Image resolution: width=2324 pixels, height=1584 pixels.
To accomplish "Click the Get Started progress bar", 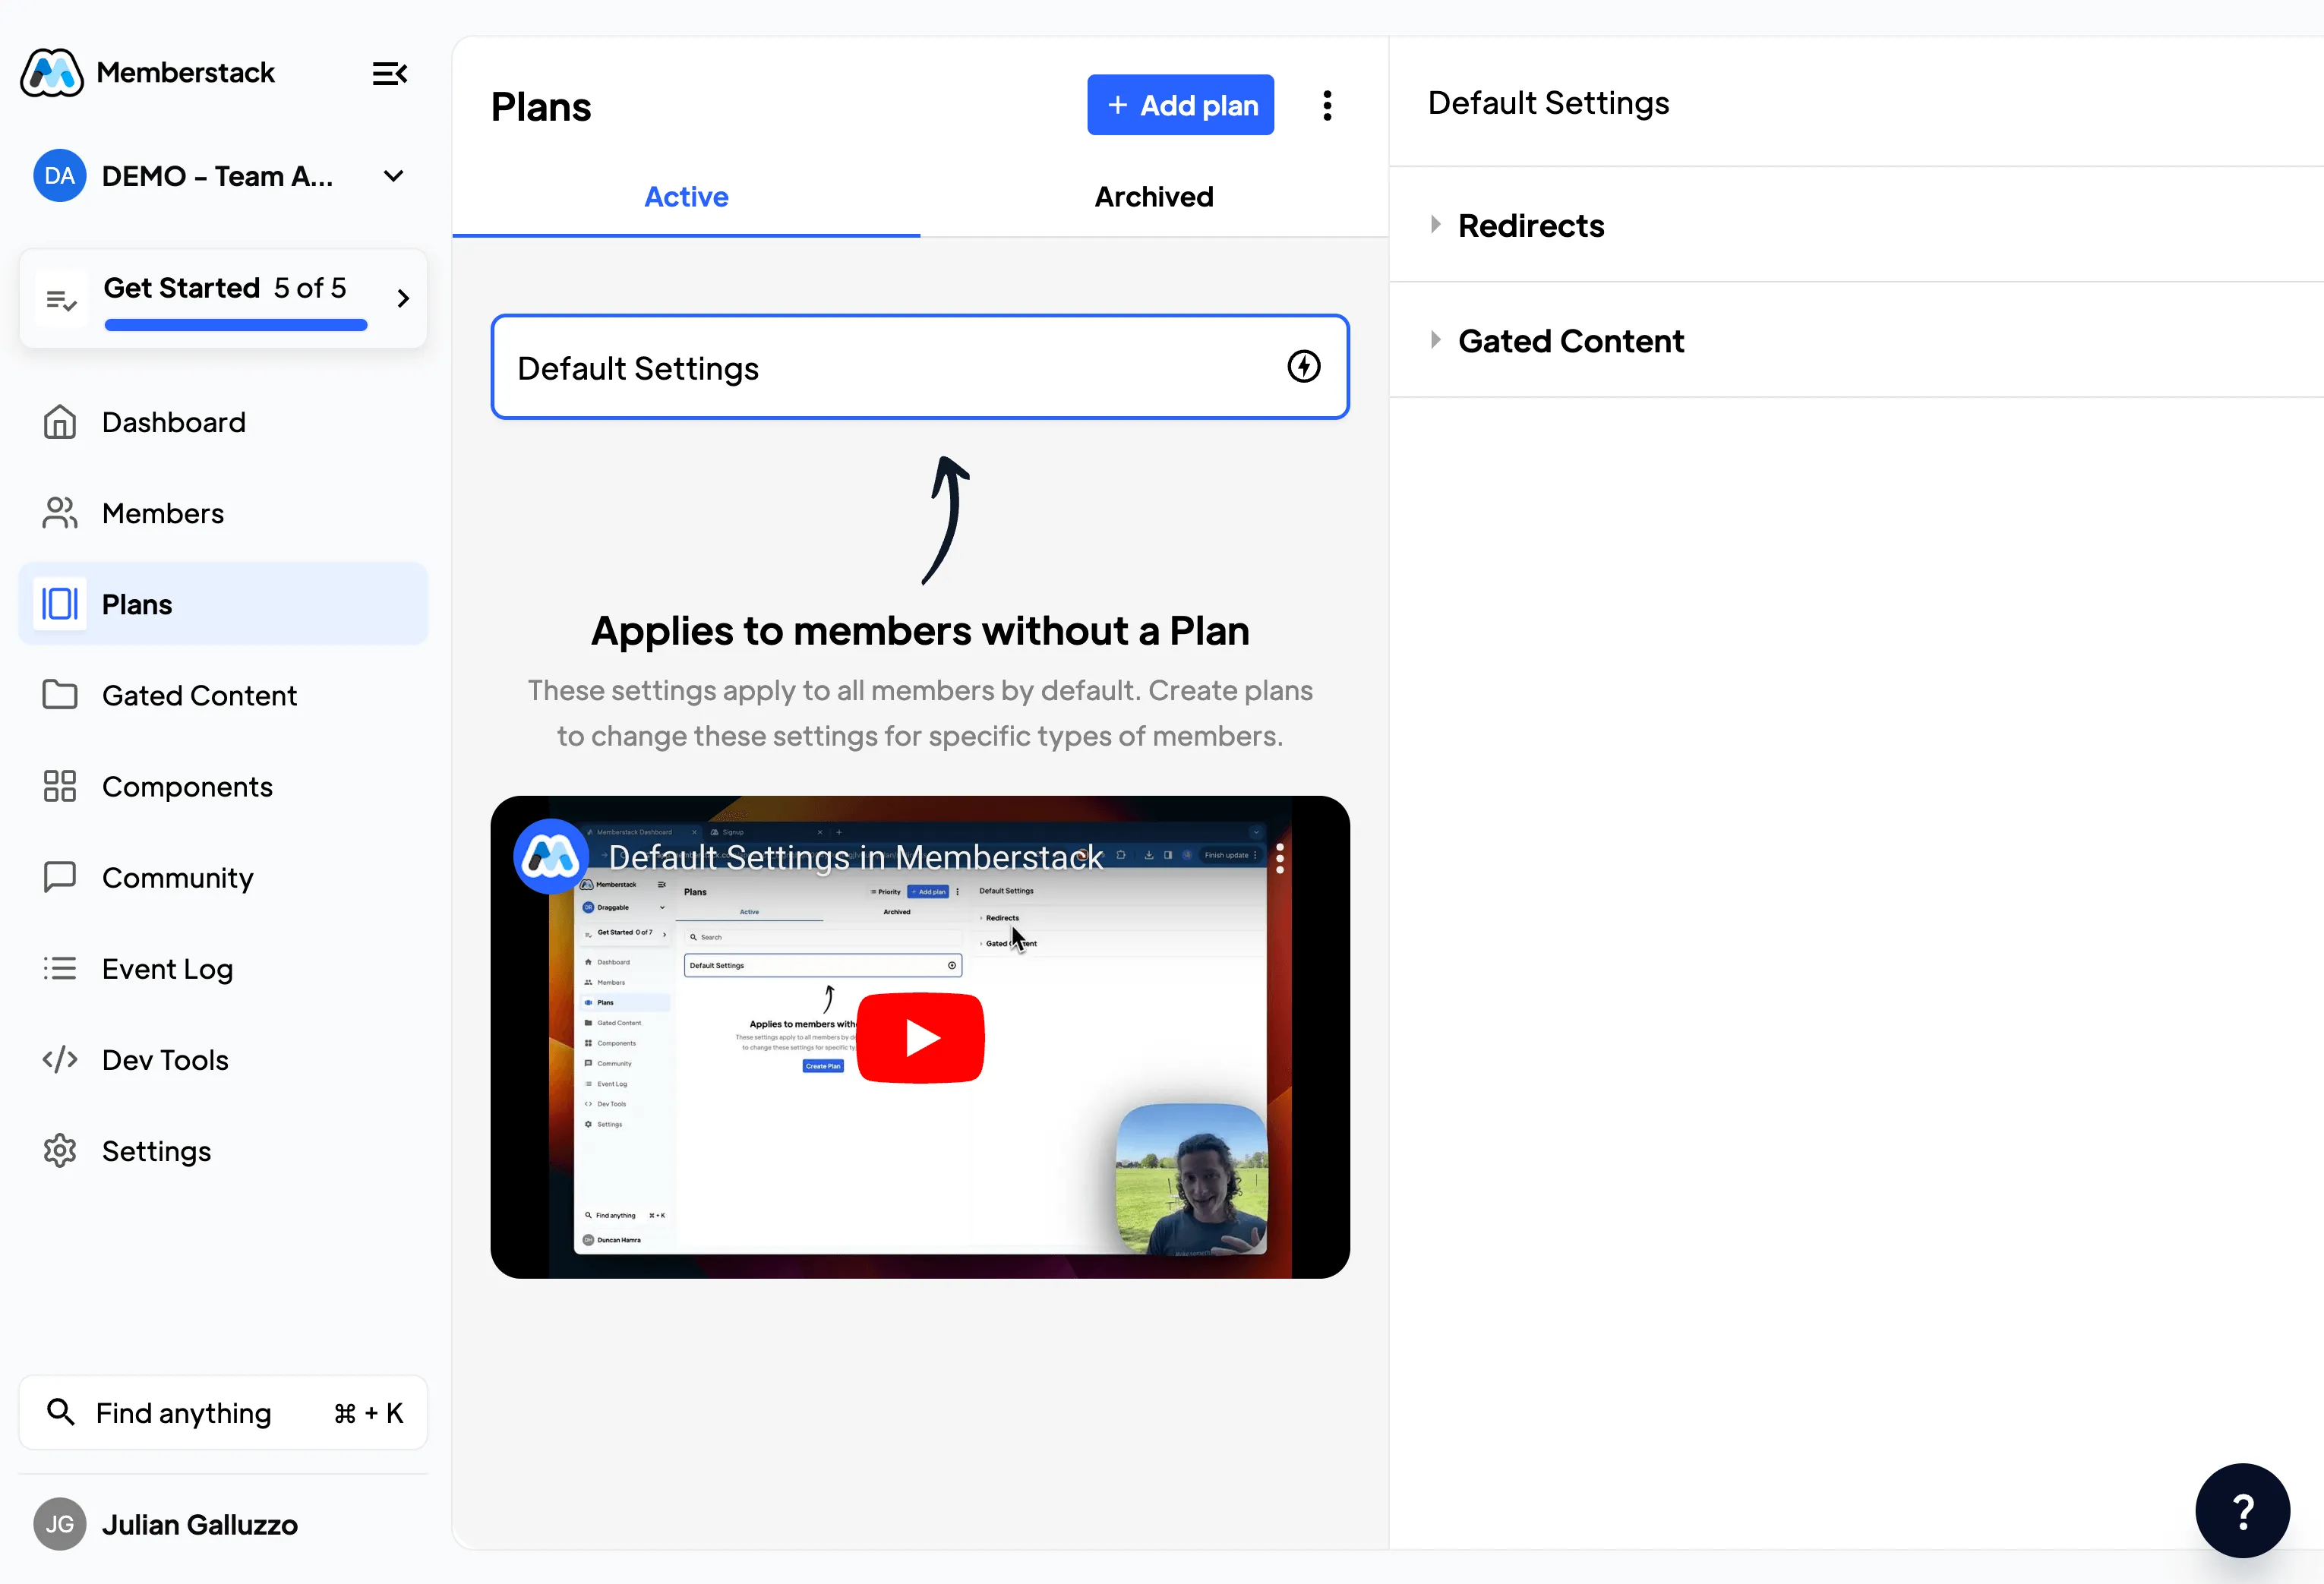I will (x=236, y=325).
